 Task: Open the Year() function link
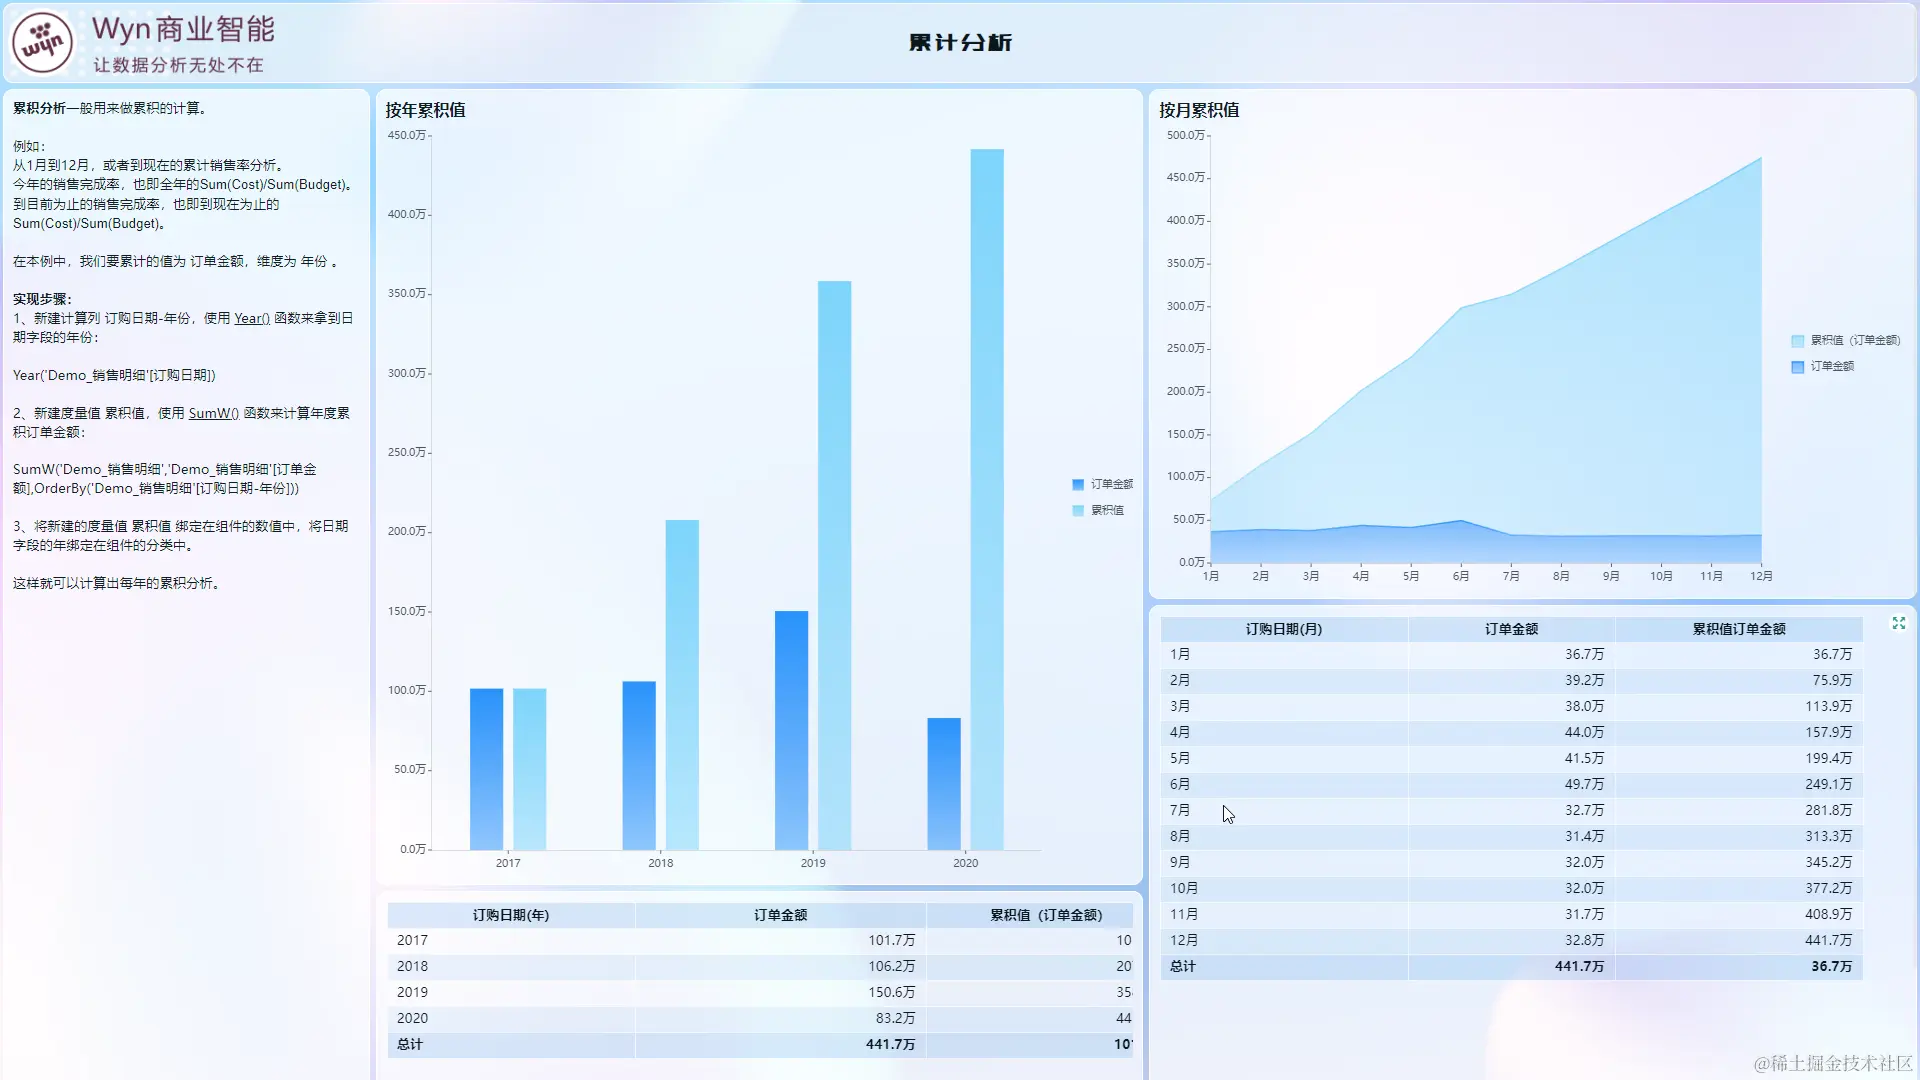(x=251, y=318)
